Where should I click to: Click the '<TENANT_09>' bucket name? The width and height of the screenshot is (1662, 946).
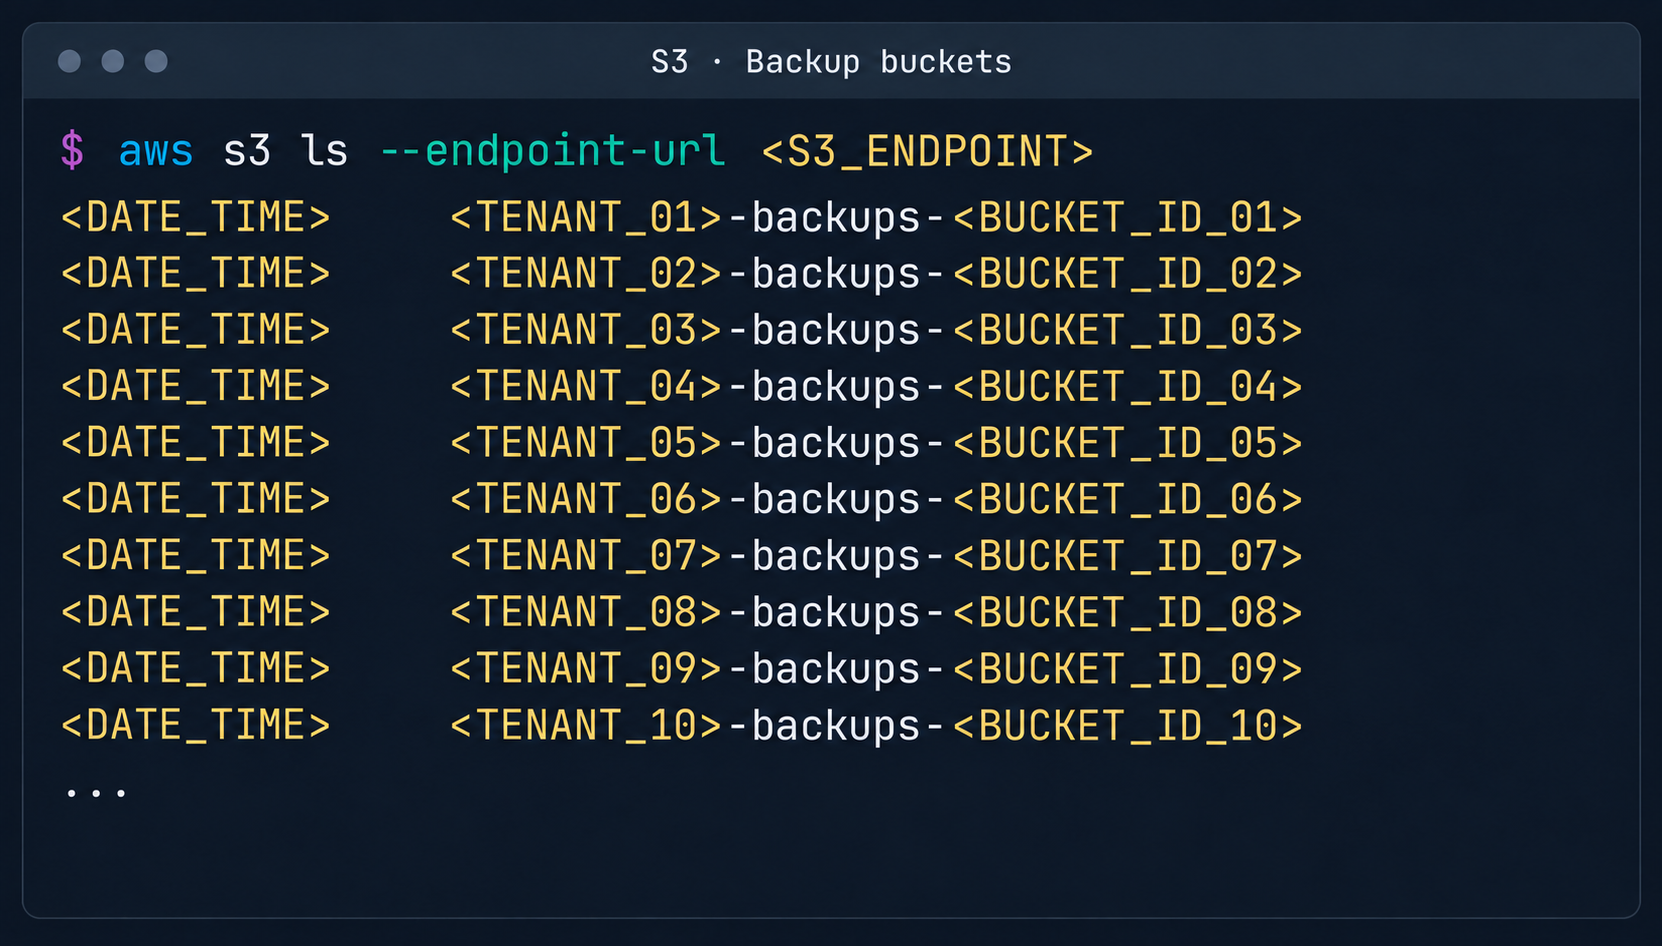click(586, 669)
